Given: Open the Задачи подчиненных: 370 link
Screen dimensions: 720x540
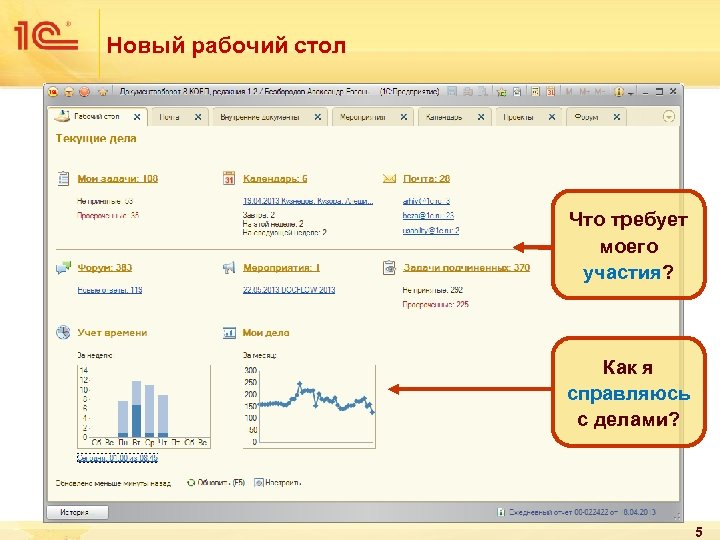Looking at the screenshot, I should coord(467,267).
